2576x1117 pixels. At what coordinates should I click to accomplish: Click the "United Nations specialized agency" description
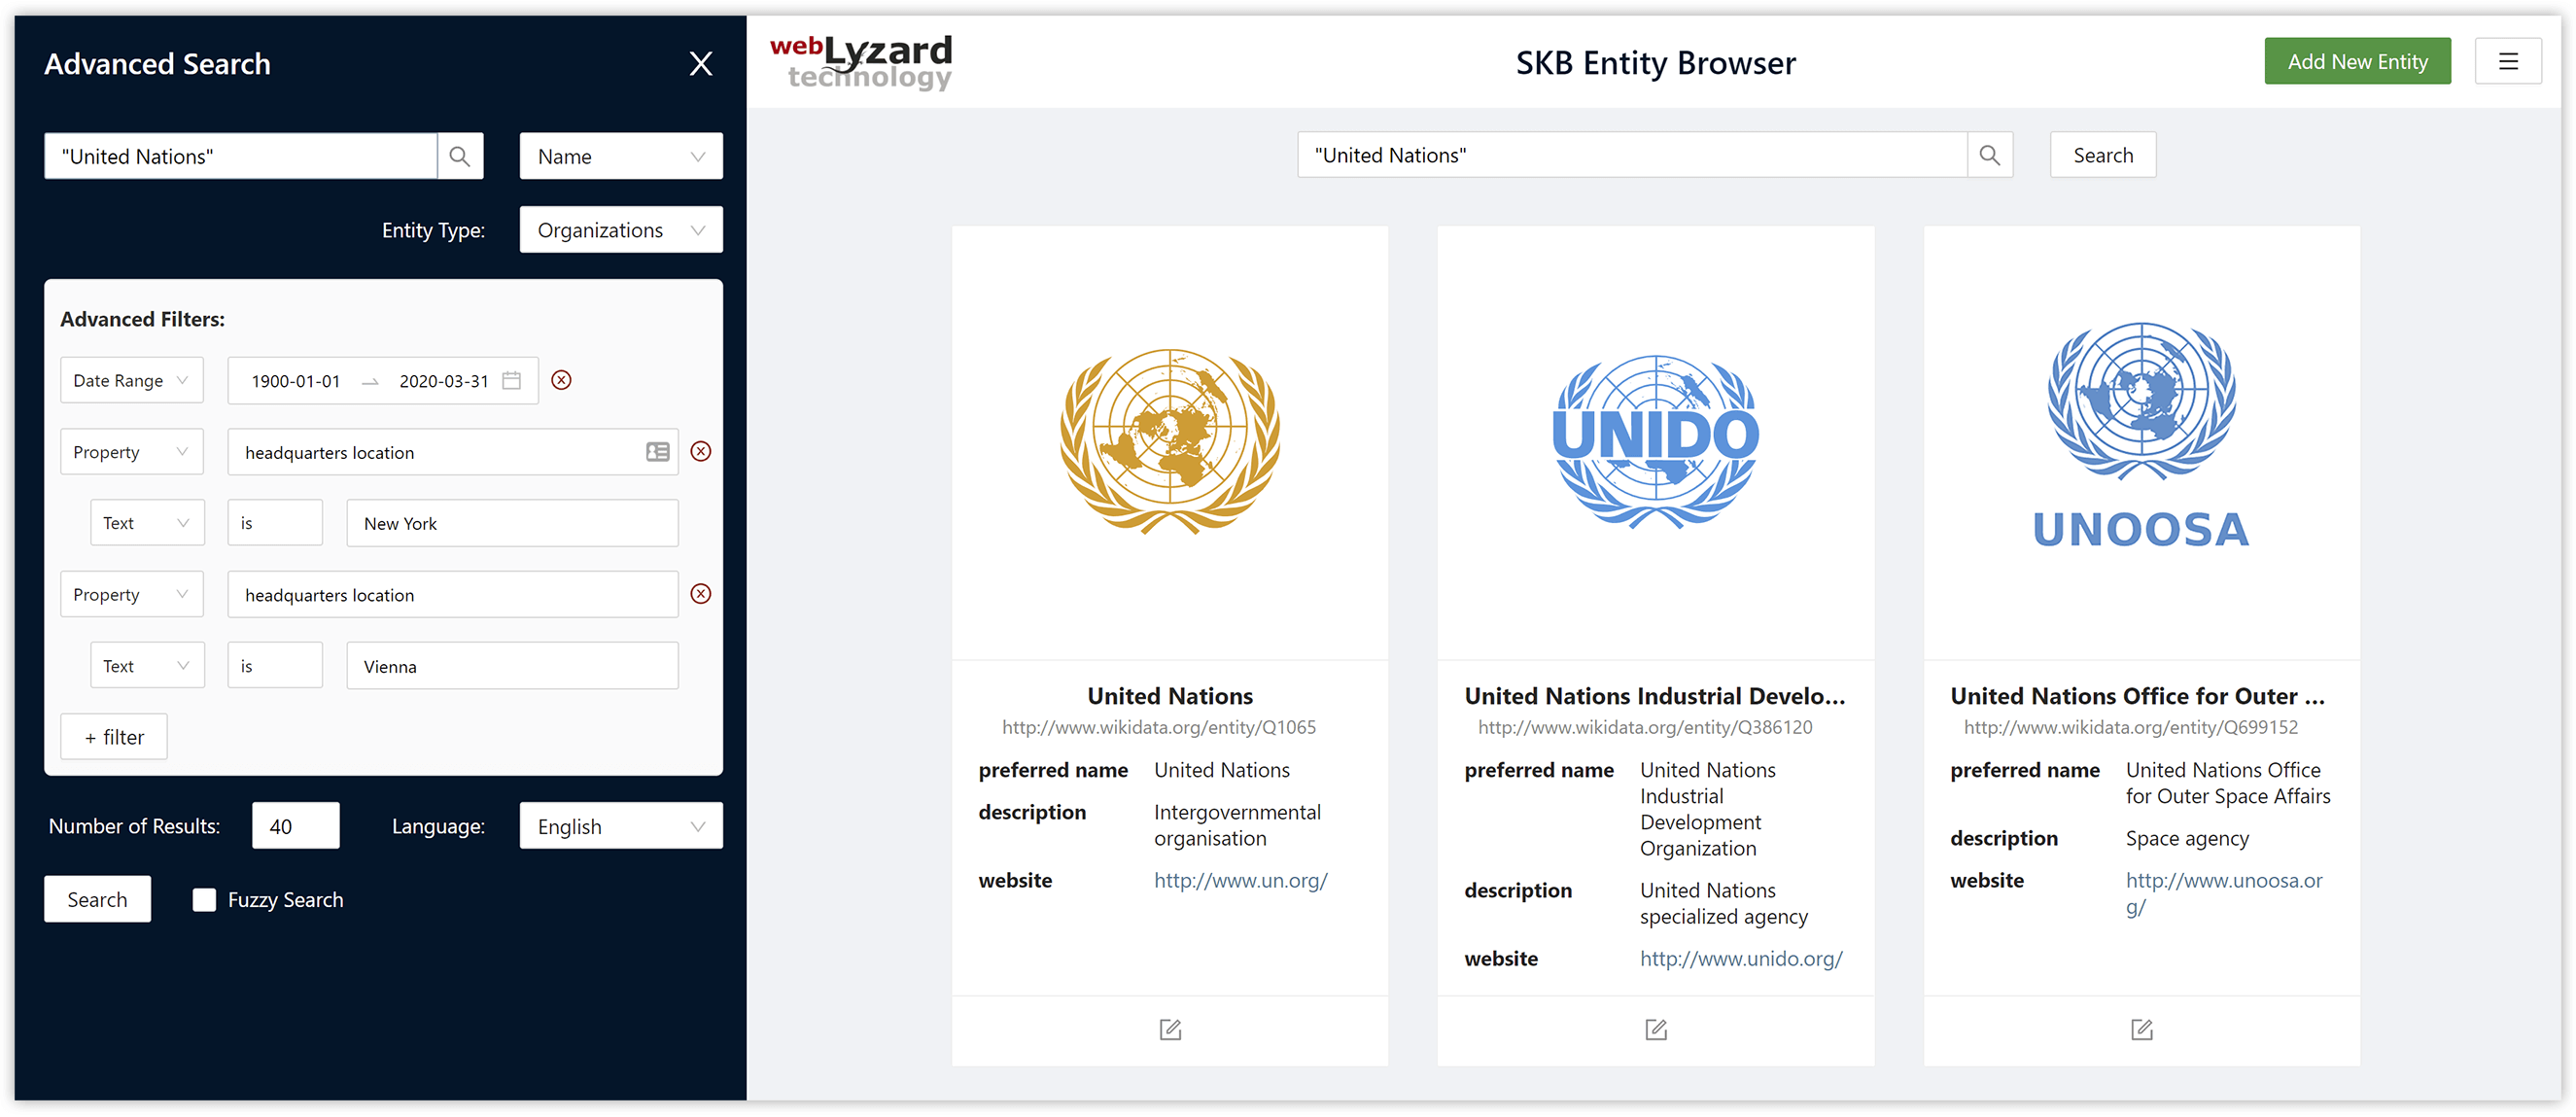(1723, 903)
